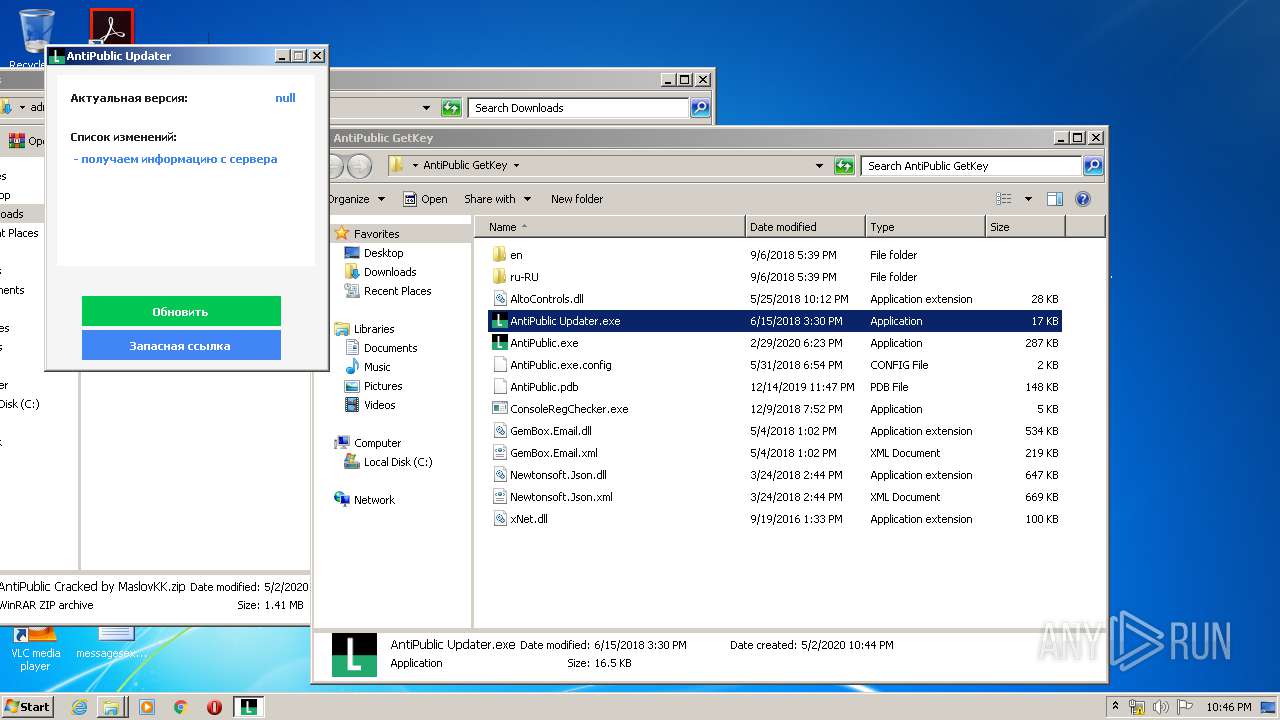Image resolution: width=1280 pixels, height=720 pixels.
Task: Select Computer in navigation pane
Action: (377, 443)
